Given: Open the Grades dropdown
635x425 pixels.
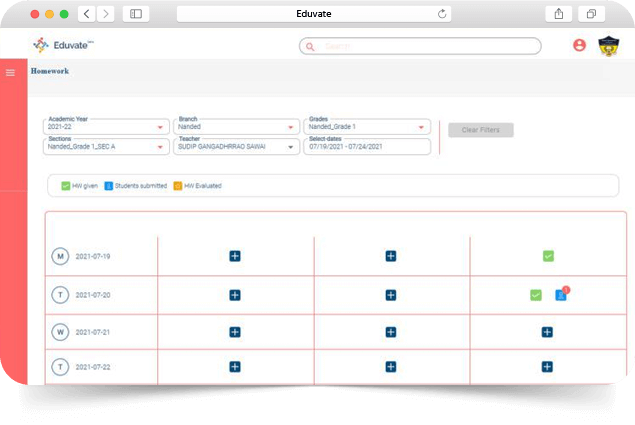Looking at the screenshot, I should coord(367,127).
